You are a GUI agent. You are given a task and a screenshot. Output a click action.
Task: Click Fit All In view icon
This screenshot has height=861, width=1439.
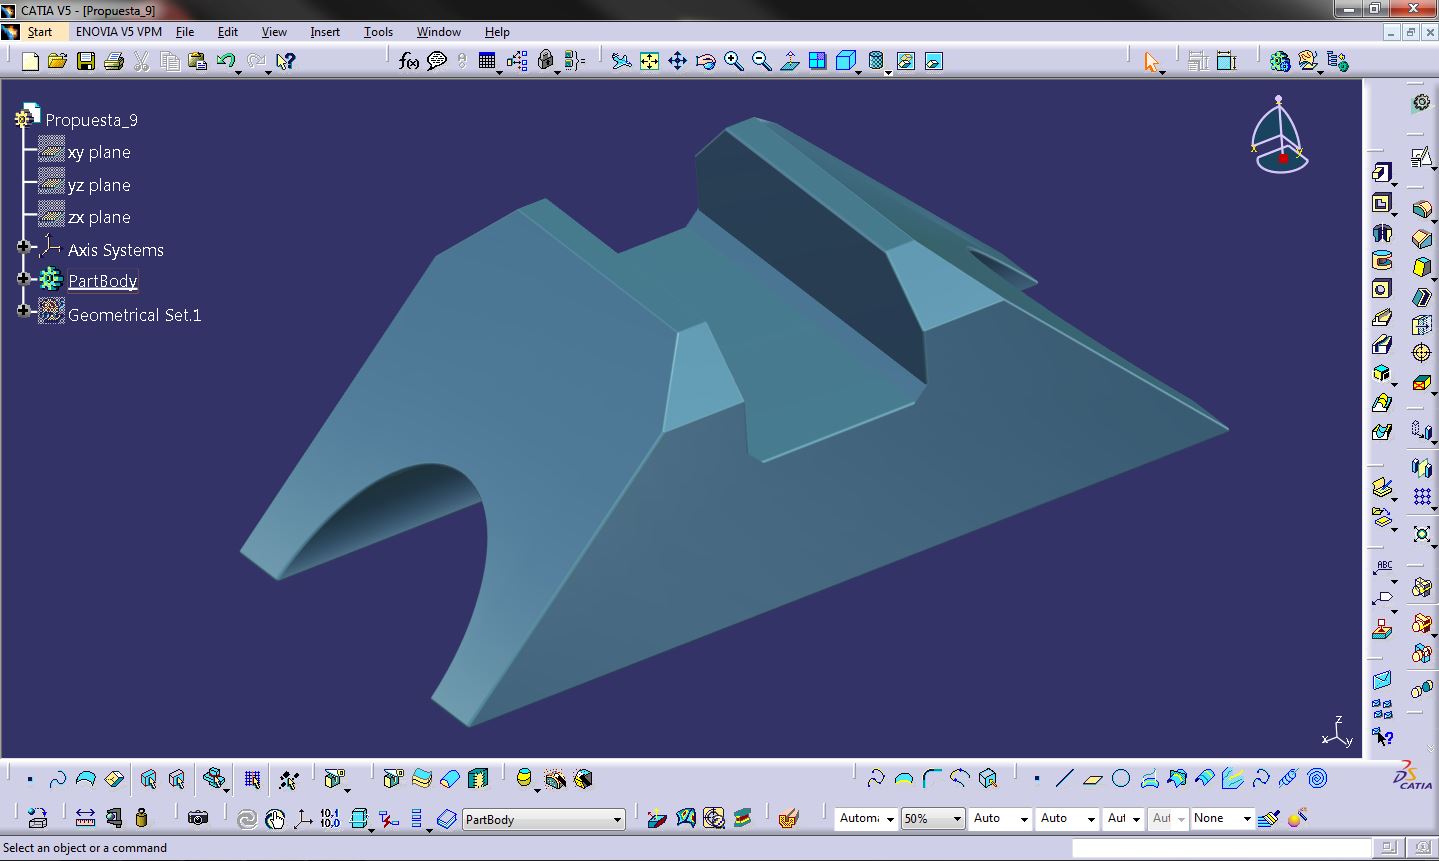pyautogui.click(x=649, y=62)
